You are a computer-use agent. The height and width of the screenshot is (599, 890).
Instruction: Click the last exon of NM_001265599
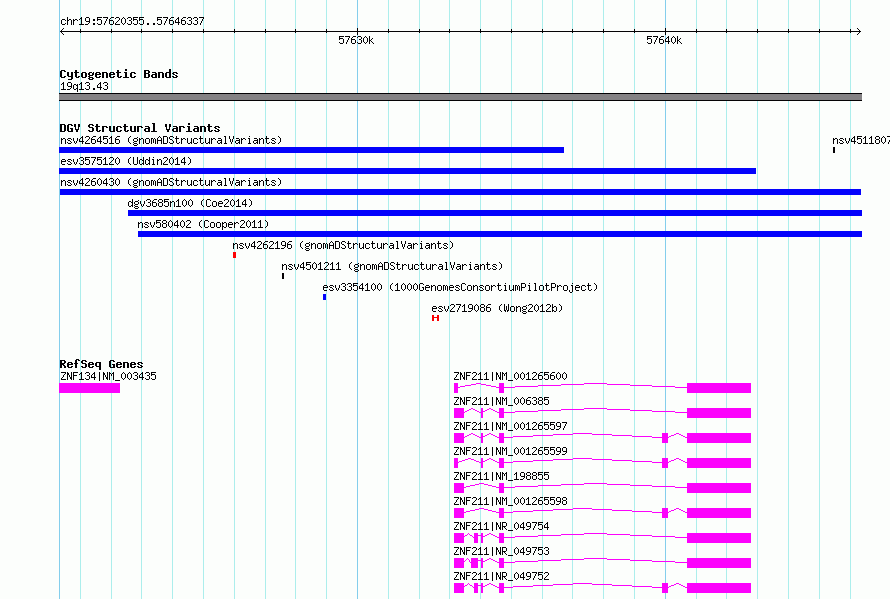click(719, 463)
